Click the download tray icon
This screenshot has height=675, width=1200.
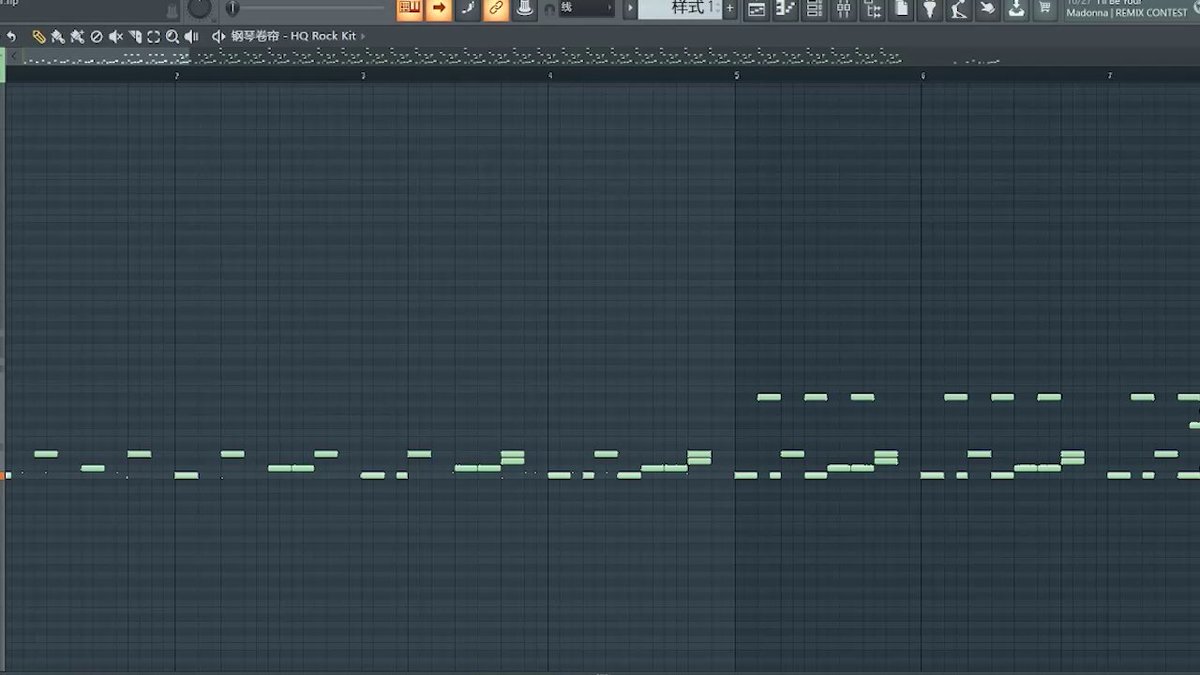point(1016,9)
